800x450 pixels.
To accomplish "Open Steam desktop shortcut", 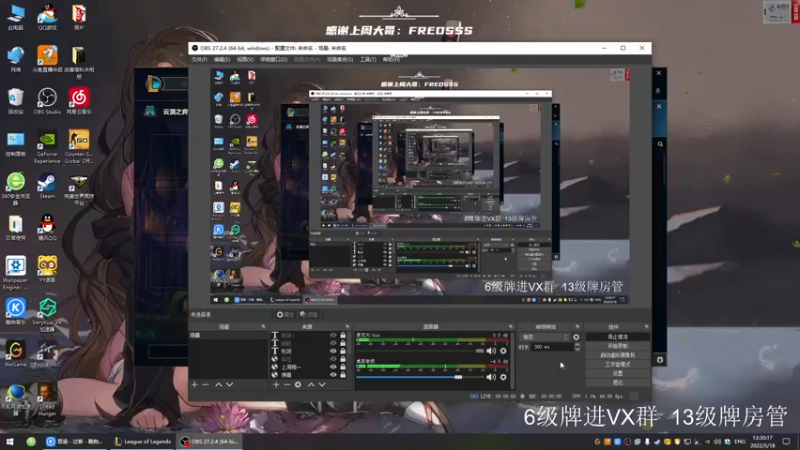I will [x=47, y=186].
